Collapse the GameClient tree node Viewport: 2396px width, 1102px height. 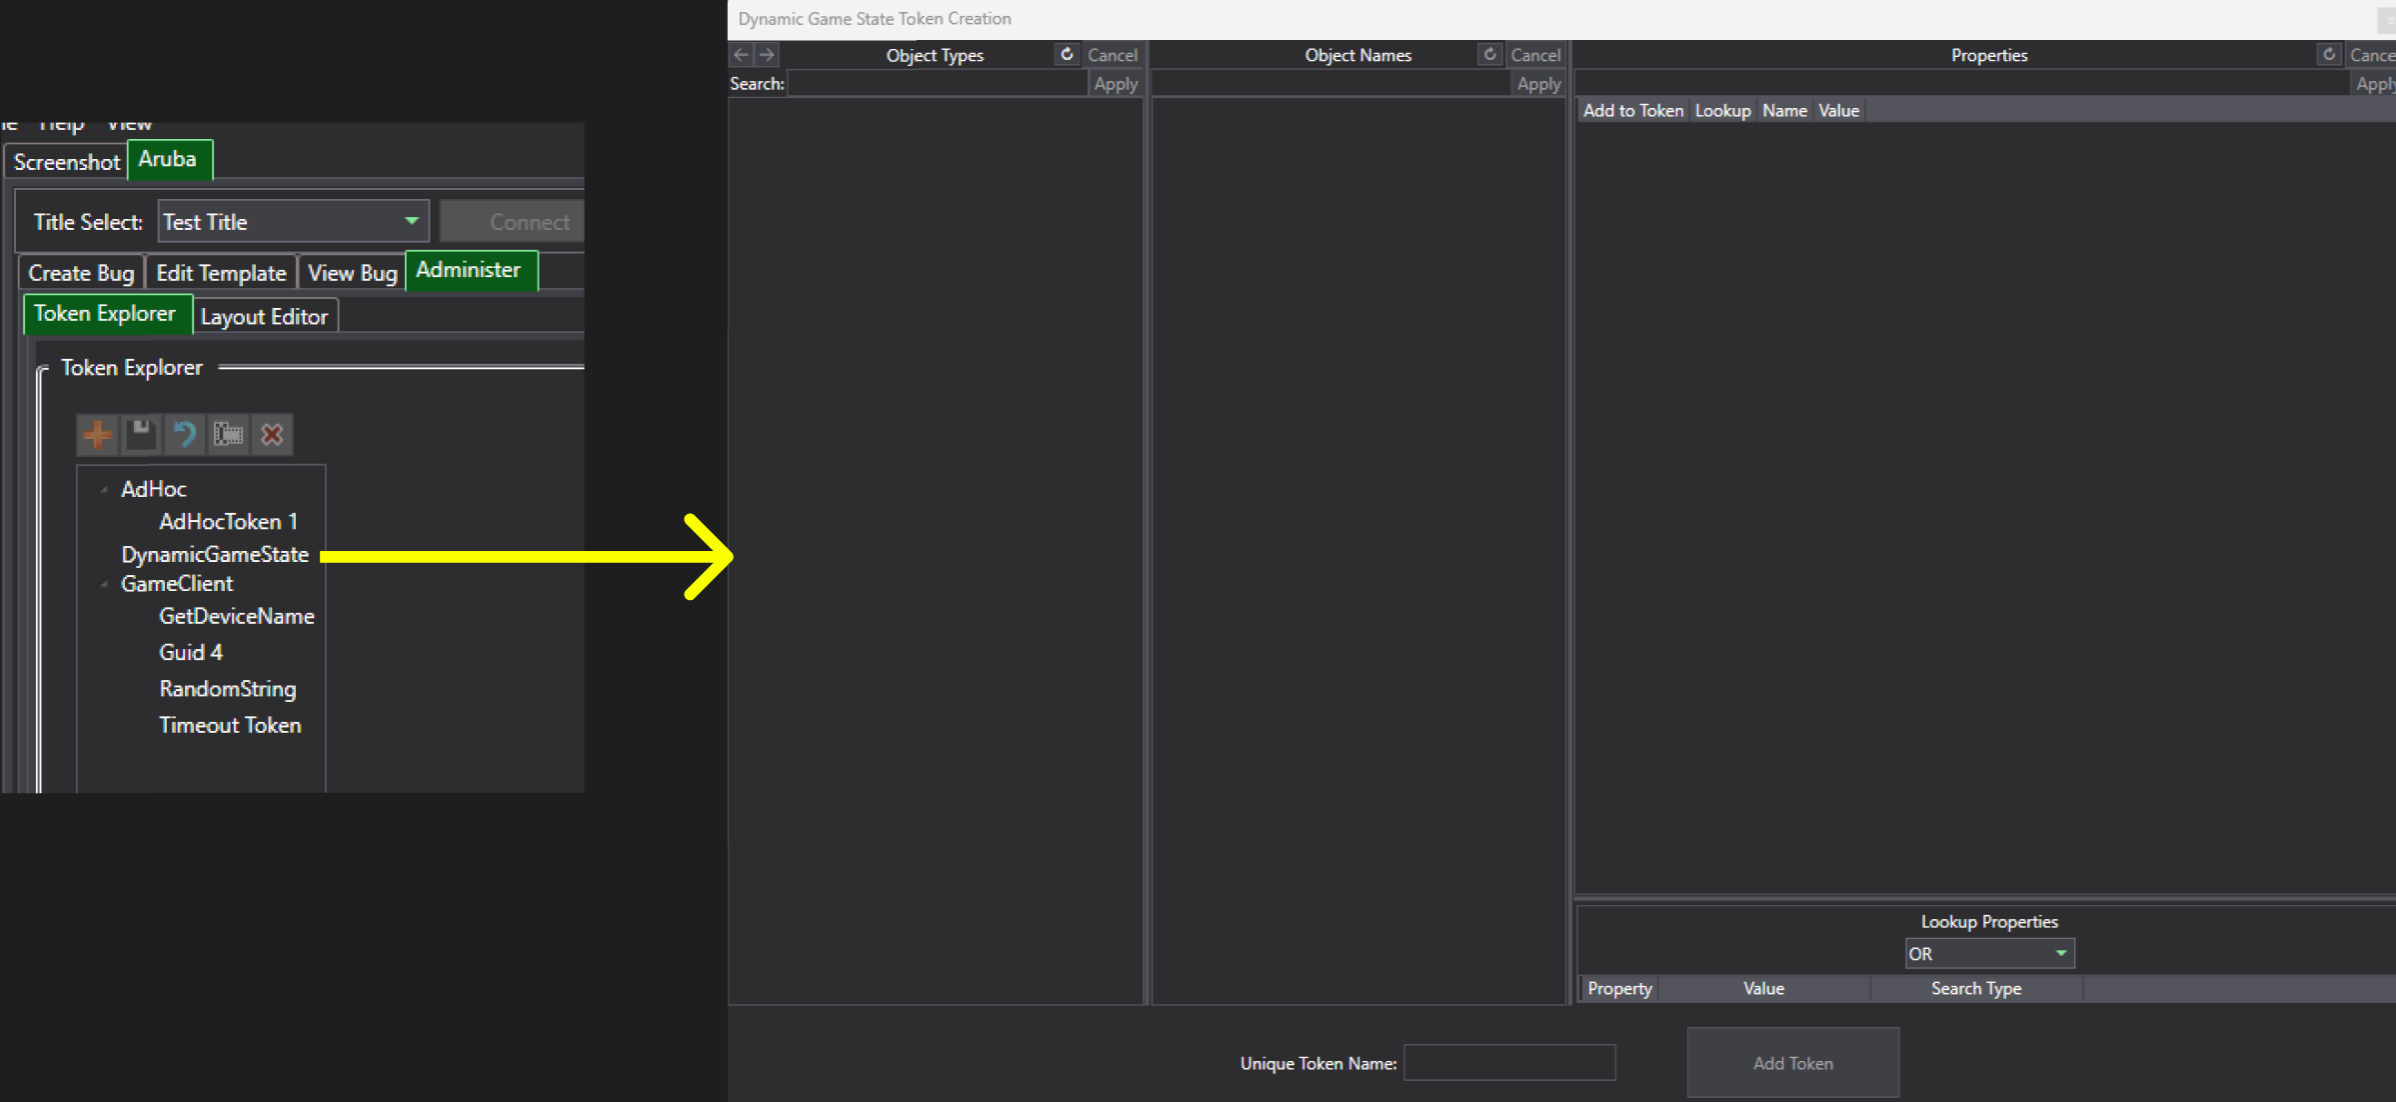click(104, 584)
